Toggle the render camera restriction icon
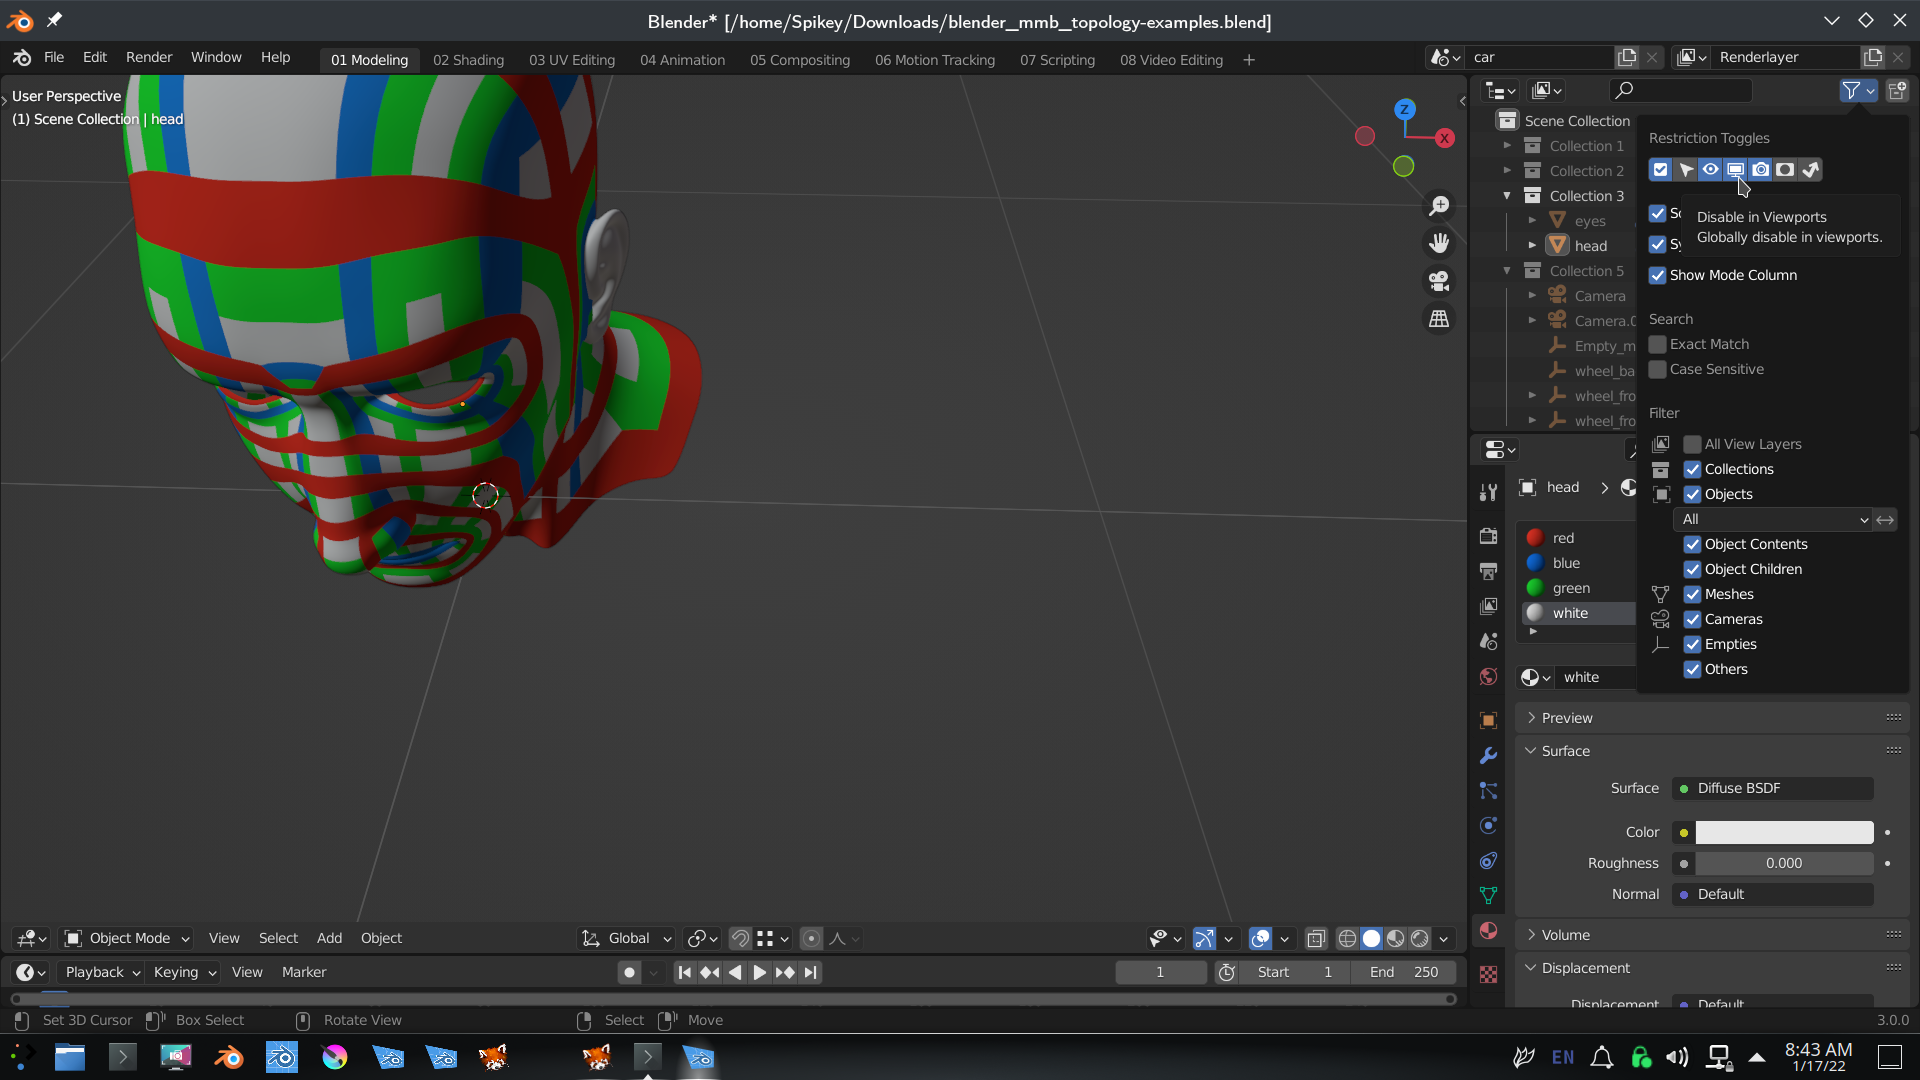1920x1080 pixels. tap(1760, 170)
